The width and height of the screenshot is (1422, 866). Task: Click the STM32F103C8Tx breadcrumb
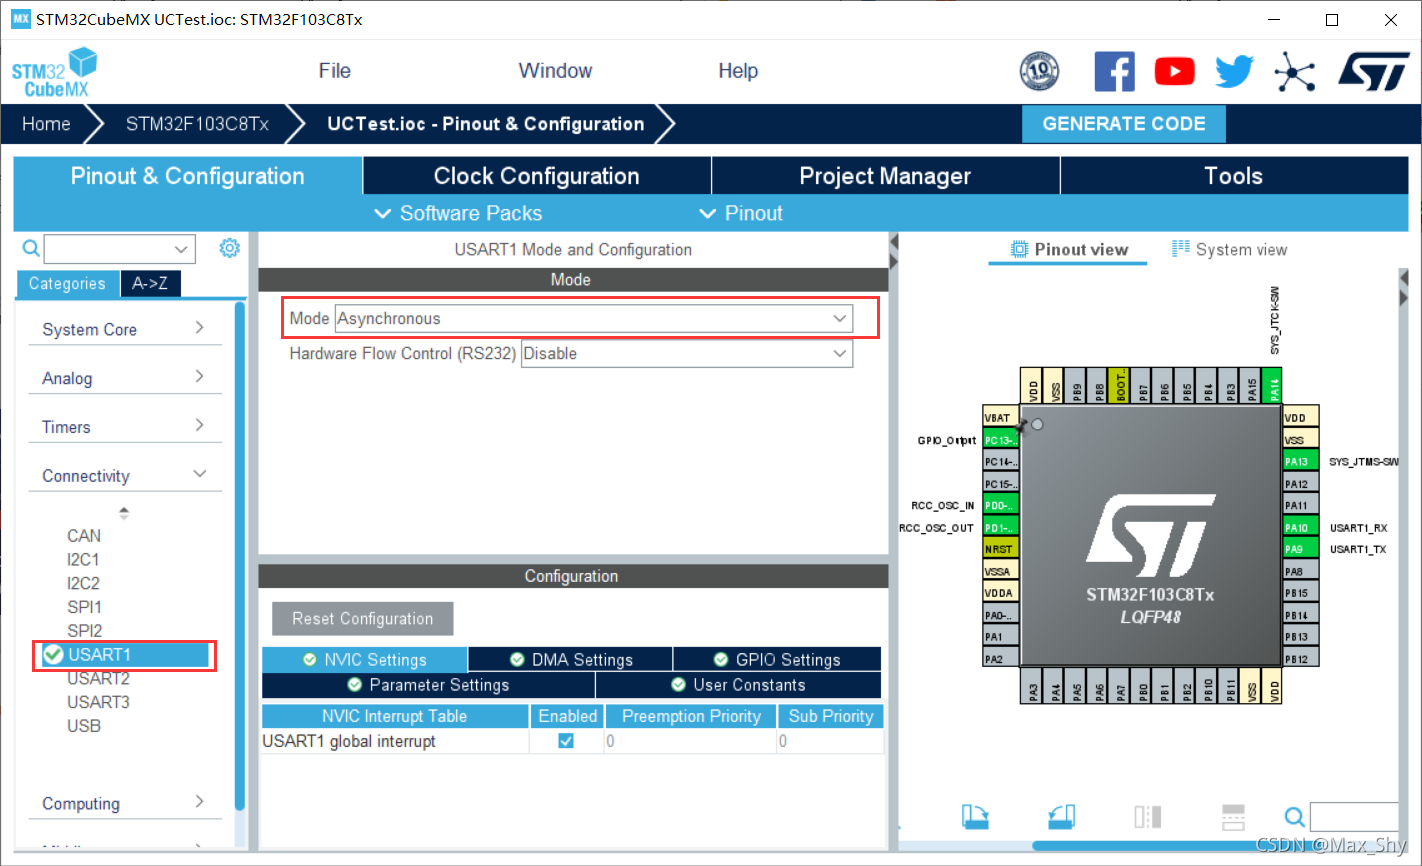[197, 124]
